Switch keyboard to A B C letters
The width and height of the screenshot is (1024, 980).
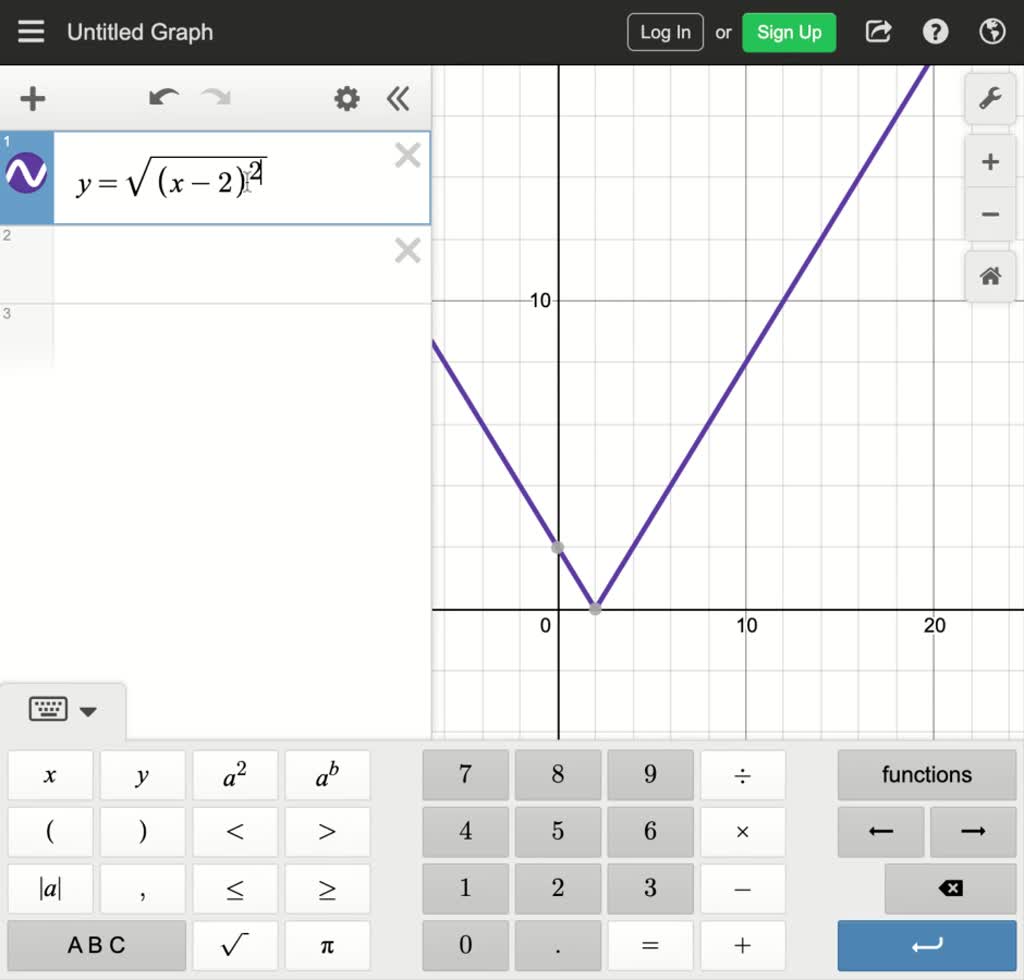coord(96,944)
